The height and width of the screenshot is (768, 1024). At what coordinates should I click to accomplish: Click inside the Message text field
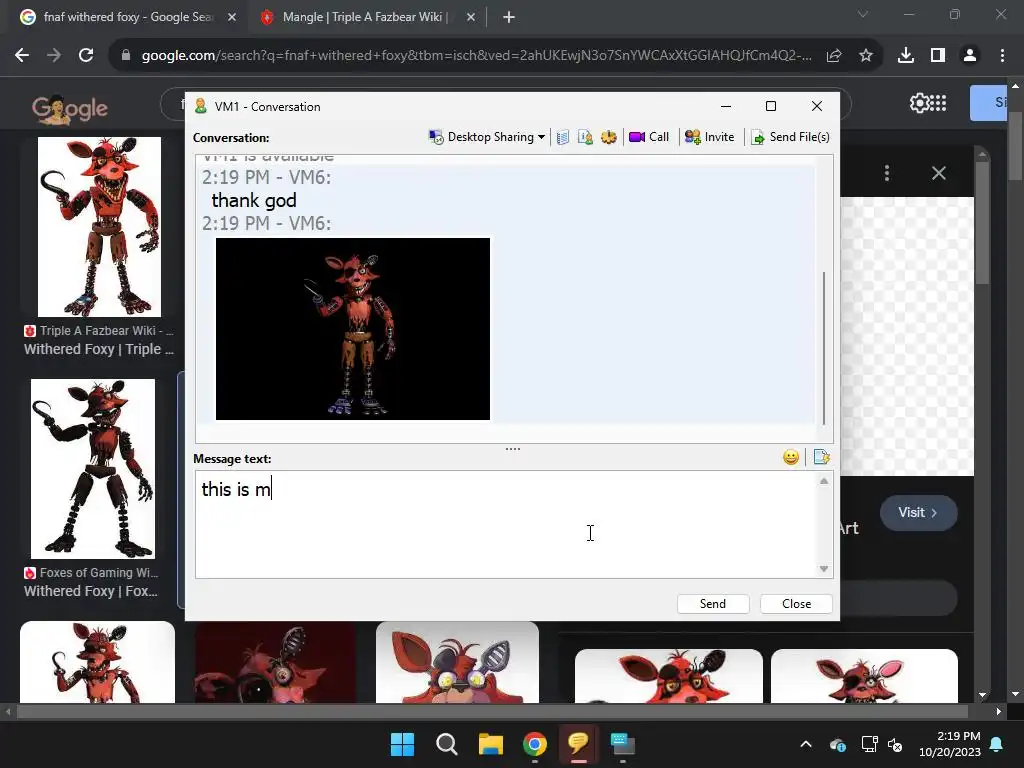pos(506,524)
